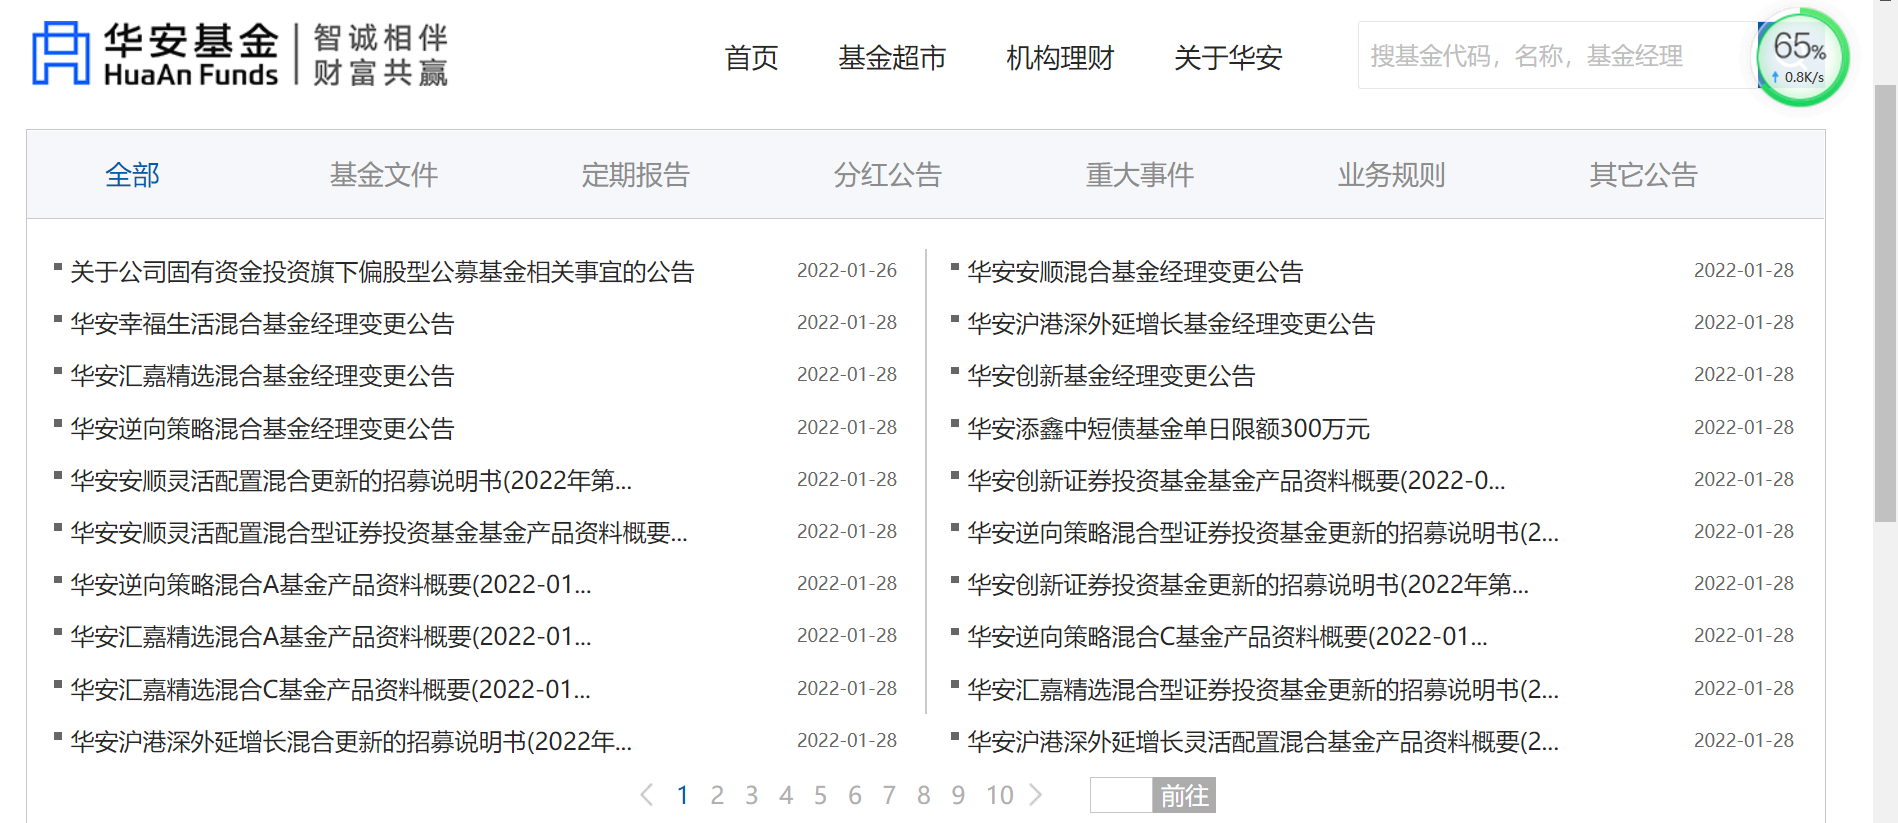Open 华安逆向策略混合A基金产品资料概要
1898x823 pixels.
tap(331, 585)
